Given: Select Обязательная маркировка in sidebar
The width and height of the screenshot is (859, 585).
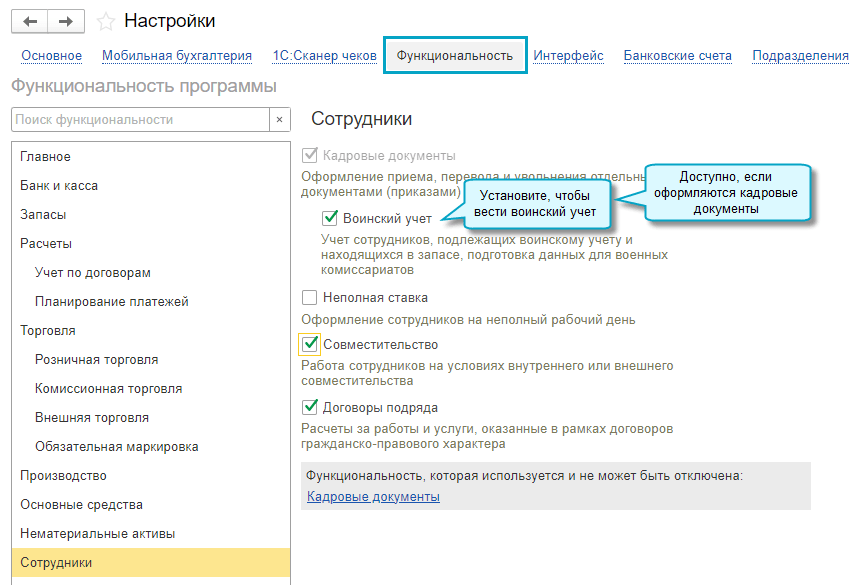Looking at the screenshot, I should 115,446.
